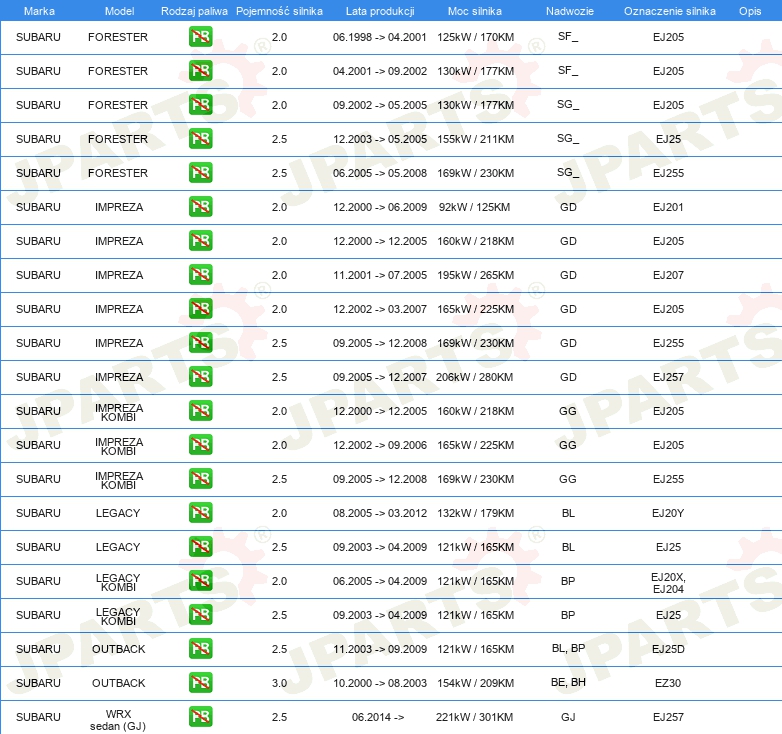Click production dates 08.2005 -> 03.2012
The height and width of the screenshot is (734, 782).
pos(380,513)
